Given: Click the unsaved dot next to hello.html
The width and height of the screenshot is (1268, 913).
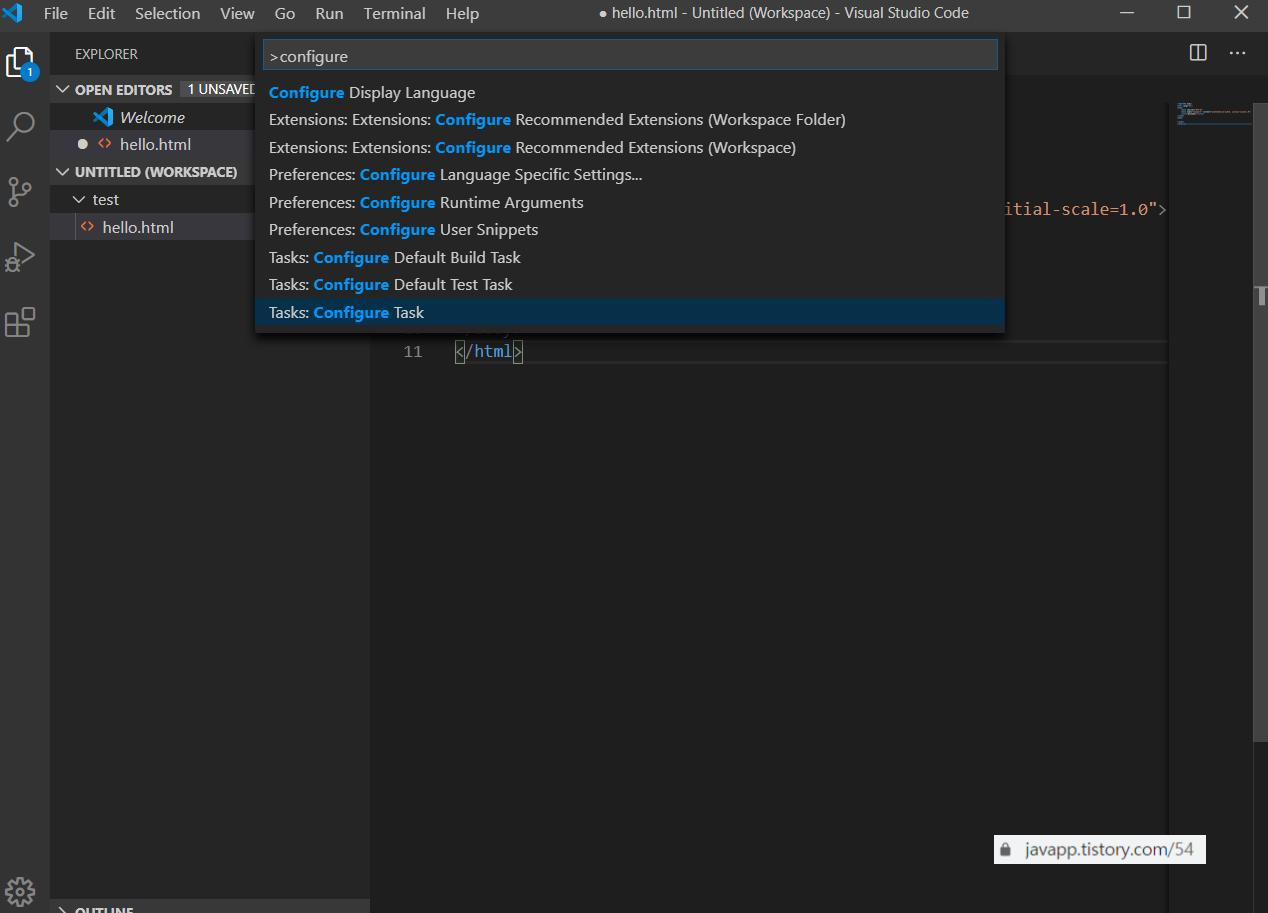Looking at the screenshot, I should (x=83, y=144).
